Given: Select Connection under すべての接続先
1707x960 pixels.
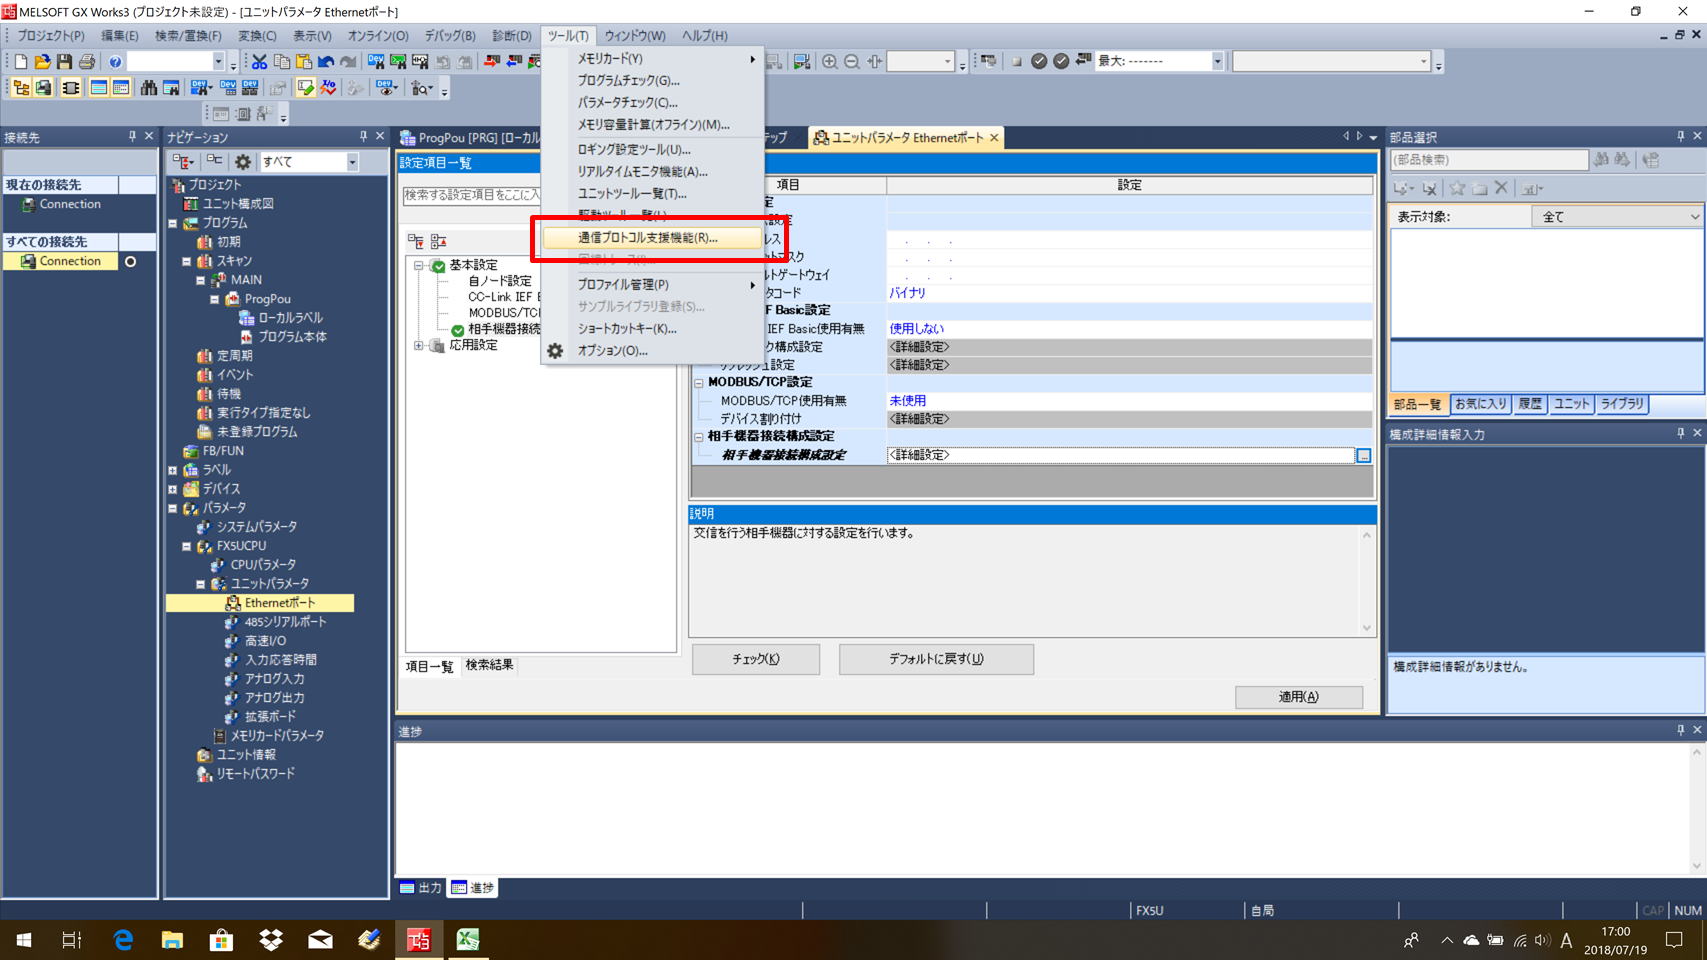Looking at the screenshot, I should pos(70,261).
